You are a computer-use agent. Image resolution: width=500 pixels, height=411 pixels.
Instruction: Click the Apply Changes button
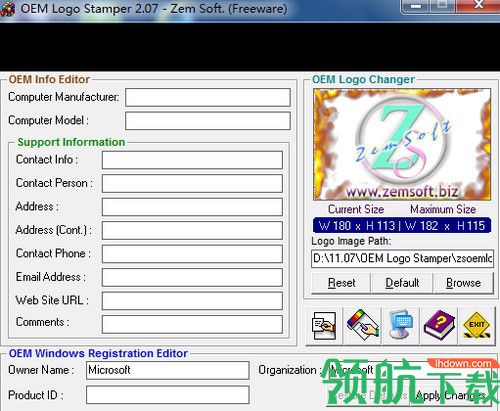[451, 396]
